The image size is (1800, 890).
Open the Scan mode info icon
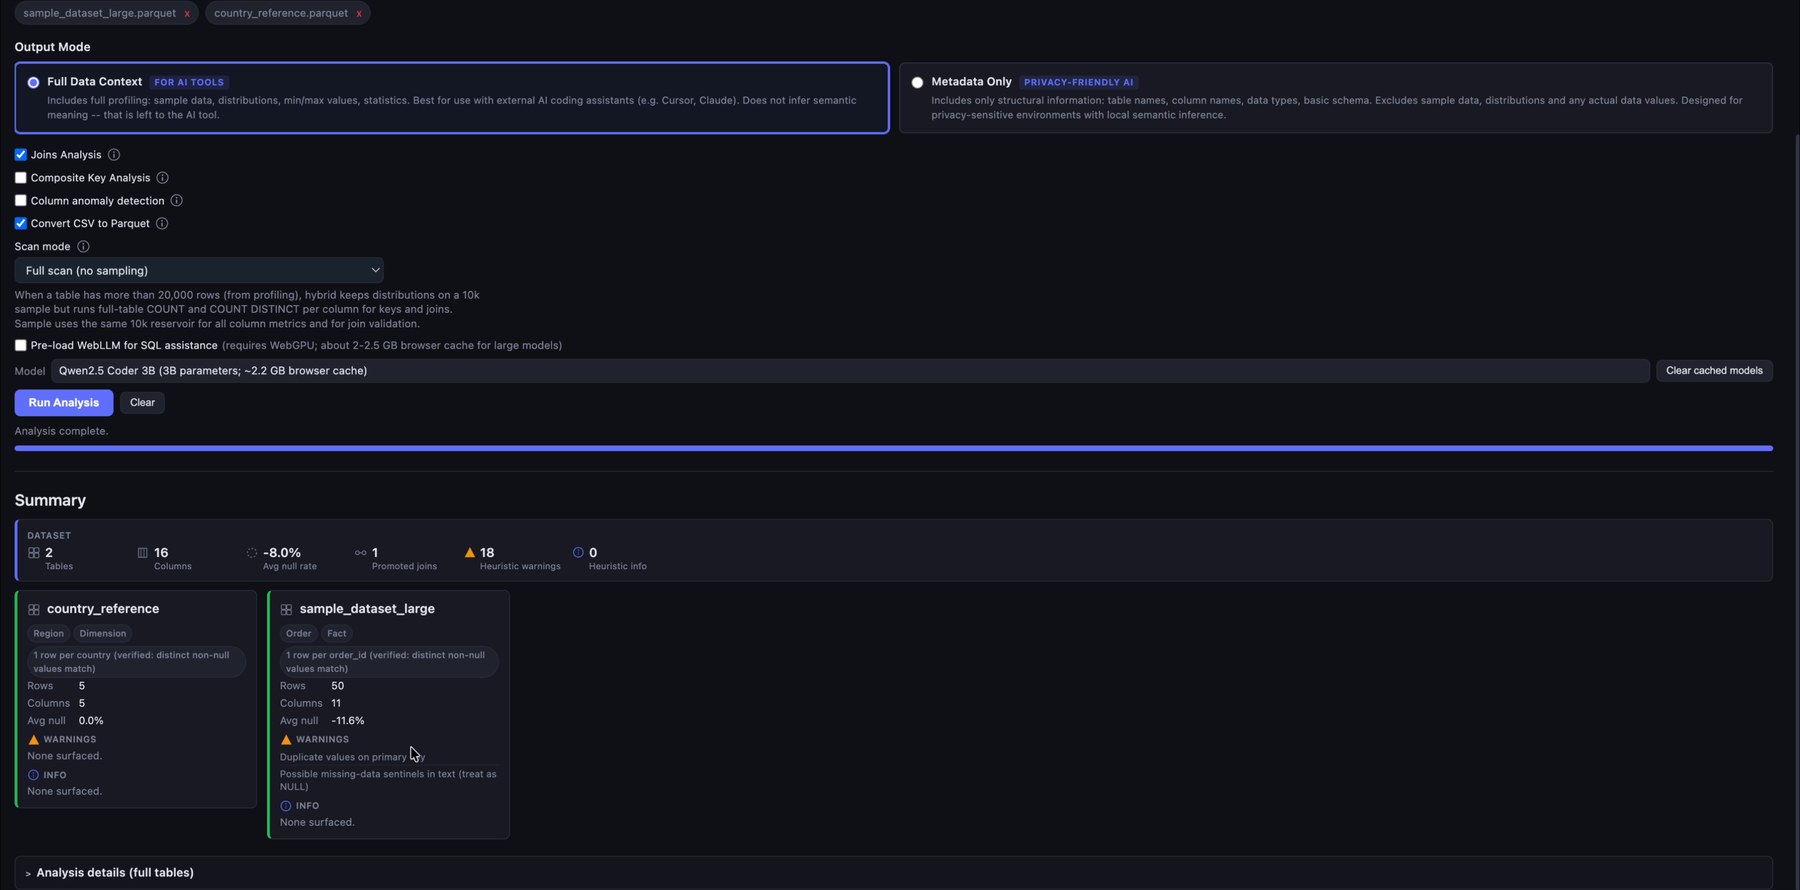pos(83,246)
